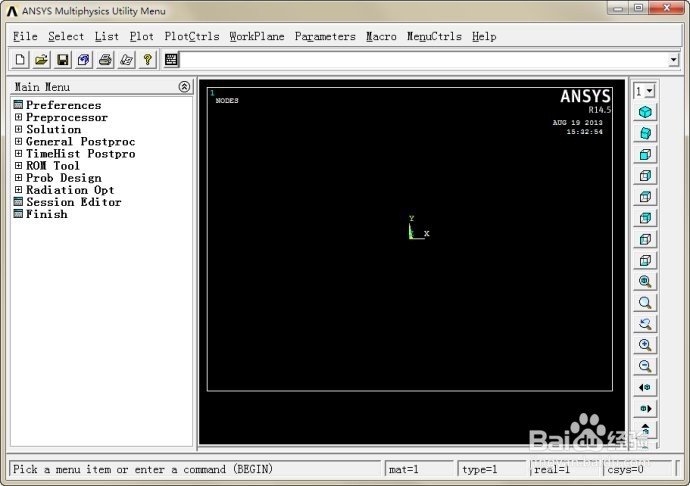Collapse the Main Menu panel
The height and width of the screenshot is (486, 690).
click(x=184, y=87)
